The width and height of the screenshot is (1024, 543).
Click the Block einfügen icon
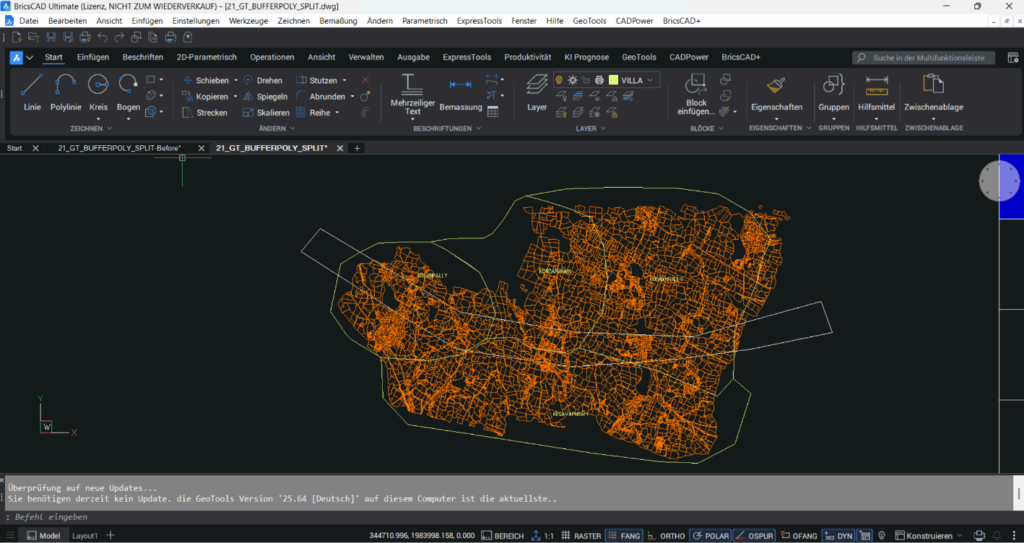coord(696,85)
